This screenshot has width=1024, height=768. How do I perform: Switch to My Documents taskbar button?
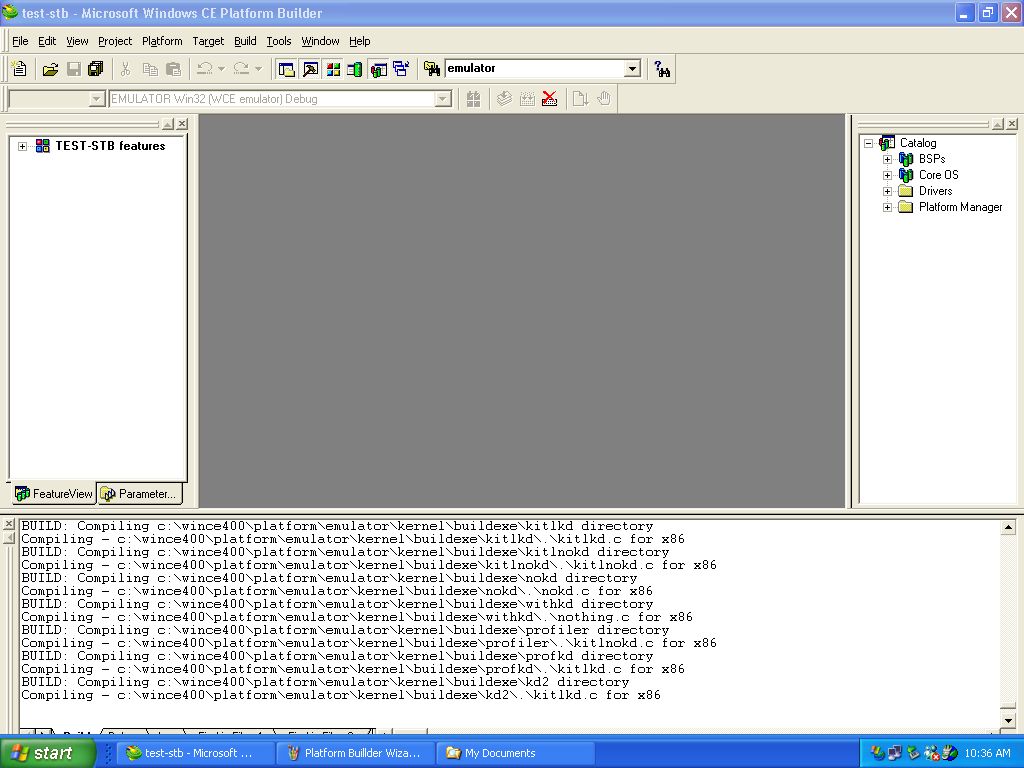515,753
